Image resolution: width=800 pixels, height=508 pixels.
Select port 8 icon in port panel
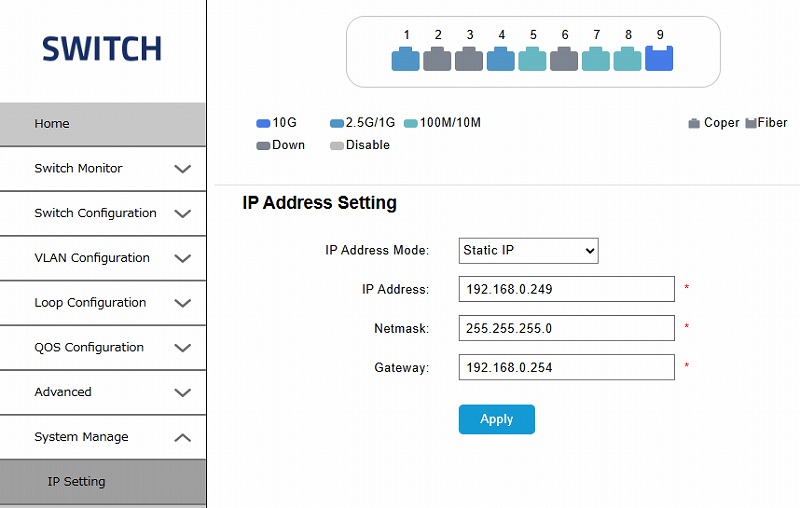(628, 59)
